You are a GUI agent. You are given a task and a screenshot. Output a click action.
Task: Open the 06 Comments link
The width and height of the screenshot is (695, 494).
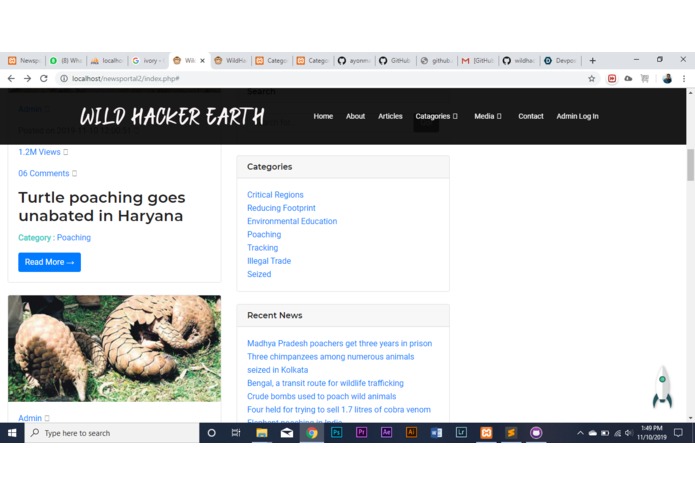[x=43, y=173]
